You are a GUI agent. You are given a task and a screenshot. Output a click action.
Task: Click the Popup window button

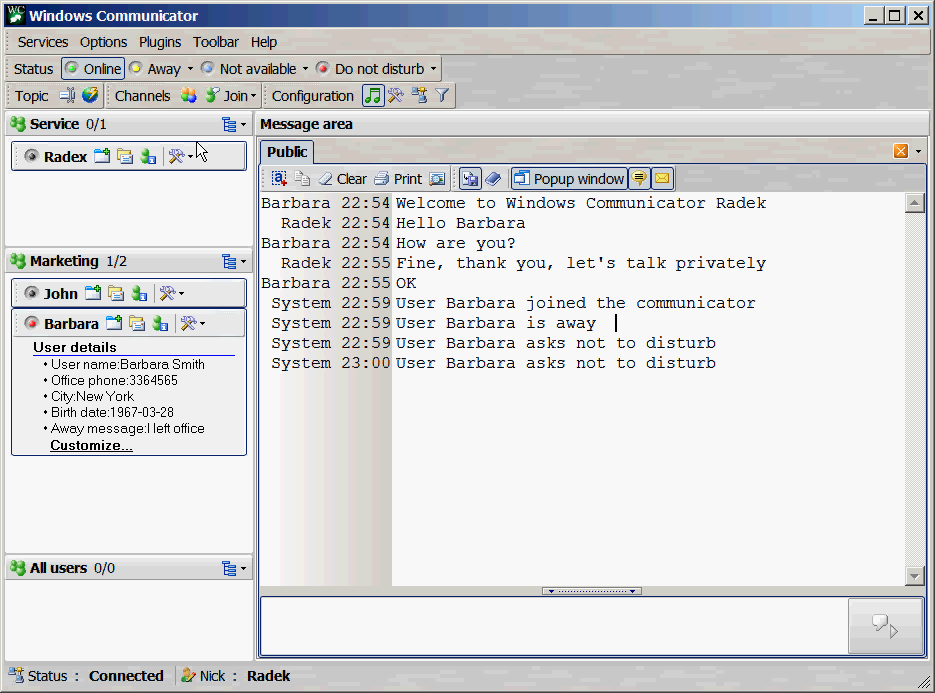click(x=569, y=178)
